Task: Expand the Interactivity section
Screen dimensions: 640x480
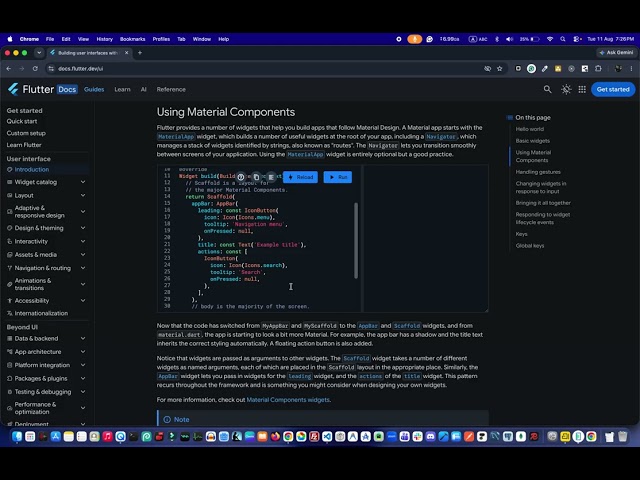Action: pos(83,241)
